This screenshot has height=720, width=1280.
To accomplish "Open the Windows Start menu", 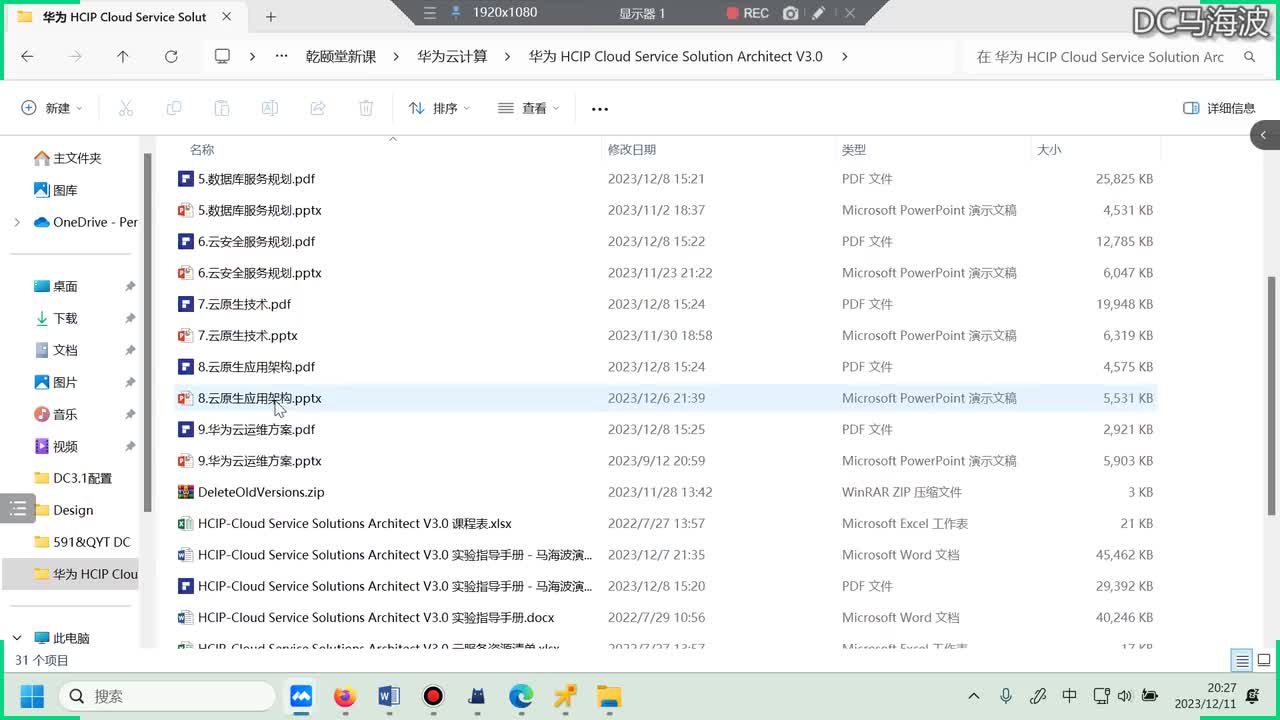I will pyautogui.click(x=32, y=696).
